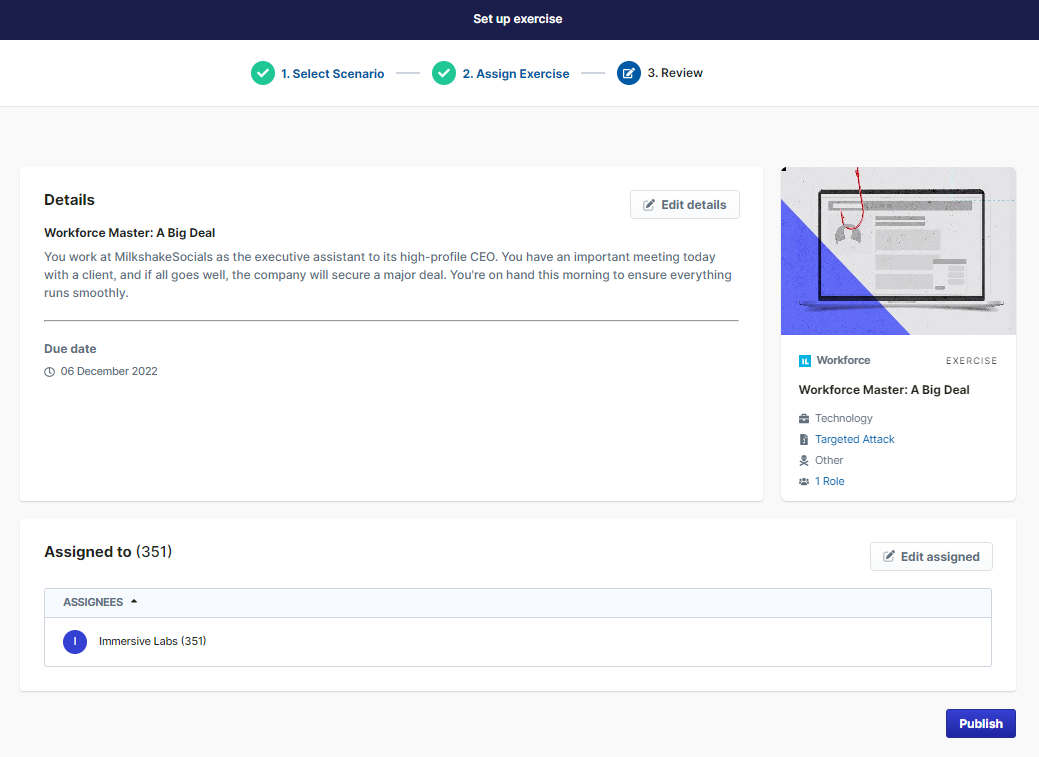Click the green checkmark for Select Scenario step
1039x757 pixels.
pyautogui.click(x=262, y=73)
